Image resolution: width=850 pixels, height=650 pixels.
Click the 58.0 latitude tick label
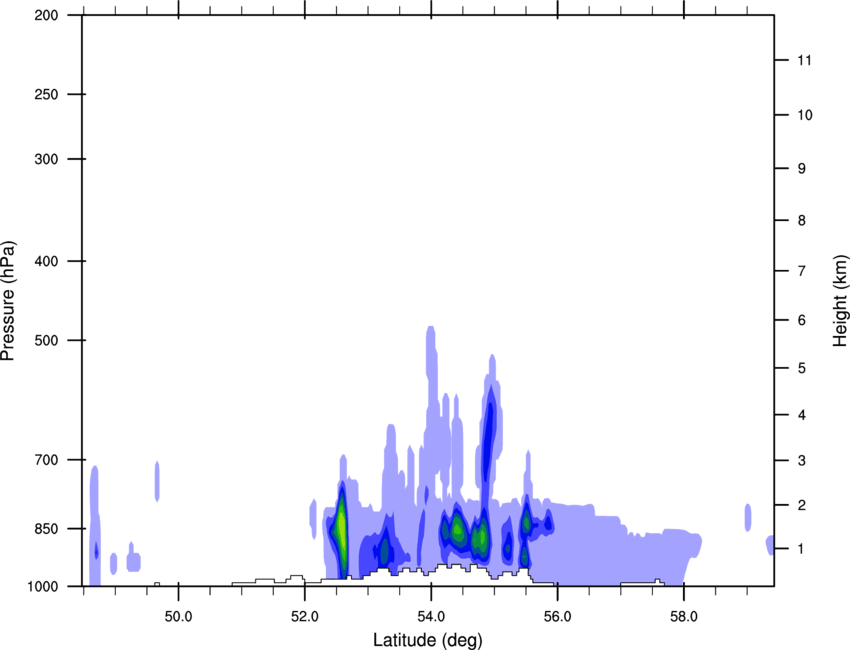(x=684, y=617)
